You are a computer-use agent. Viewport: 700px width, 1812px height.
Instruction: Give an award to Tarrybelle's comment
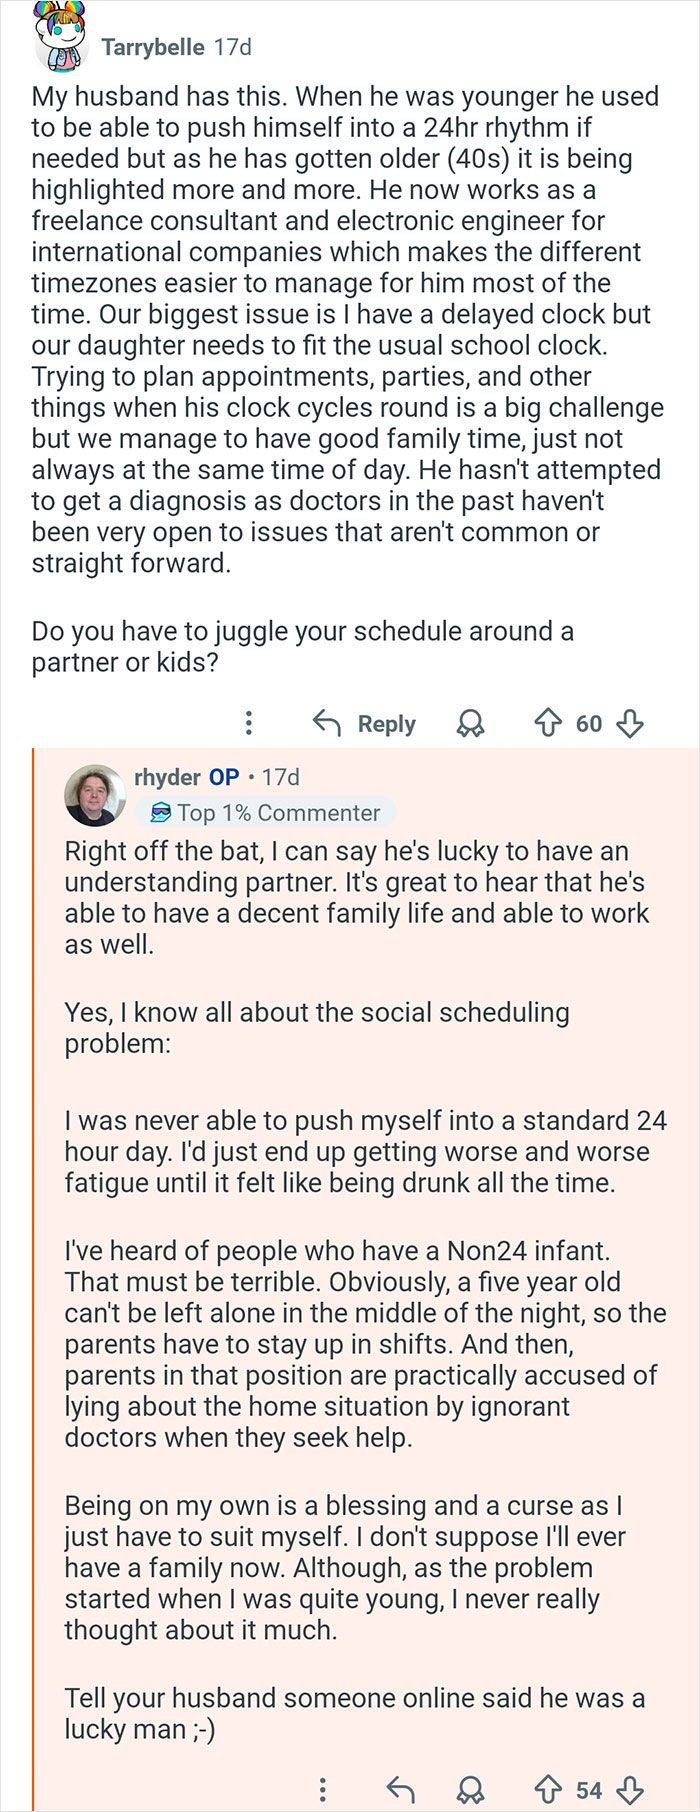point(470,723)
